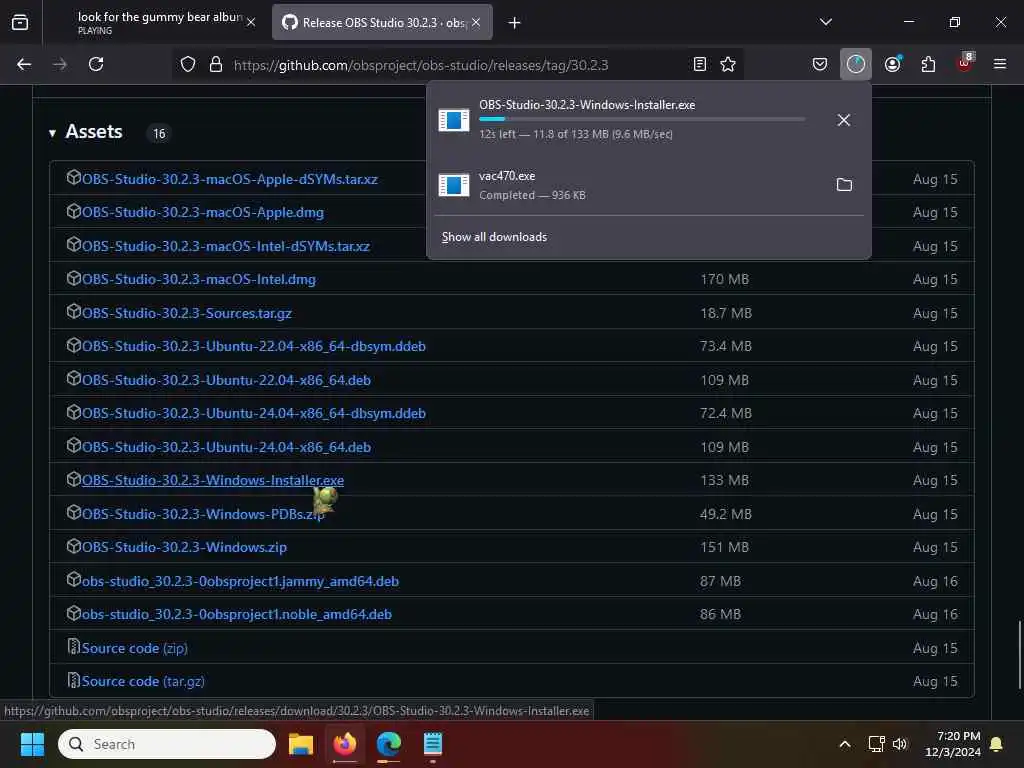Image resolution: width=1024 pixels, height=768 pixels.
Task: Open File Explorer from taskbar
Action: click(x=301, y=744)
